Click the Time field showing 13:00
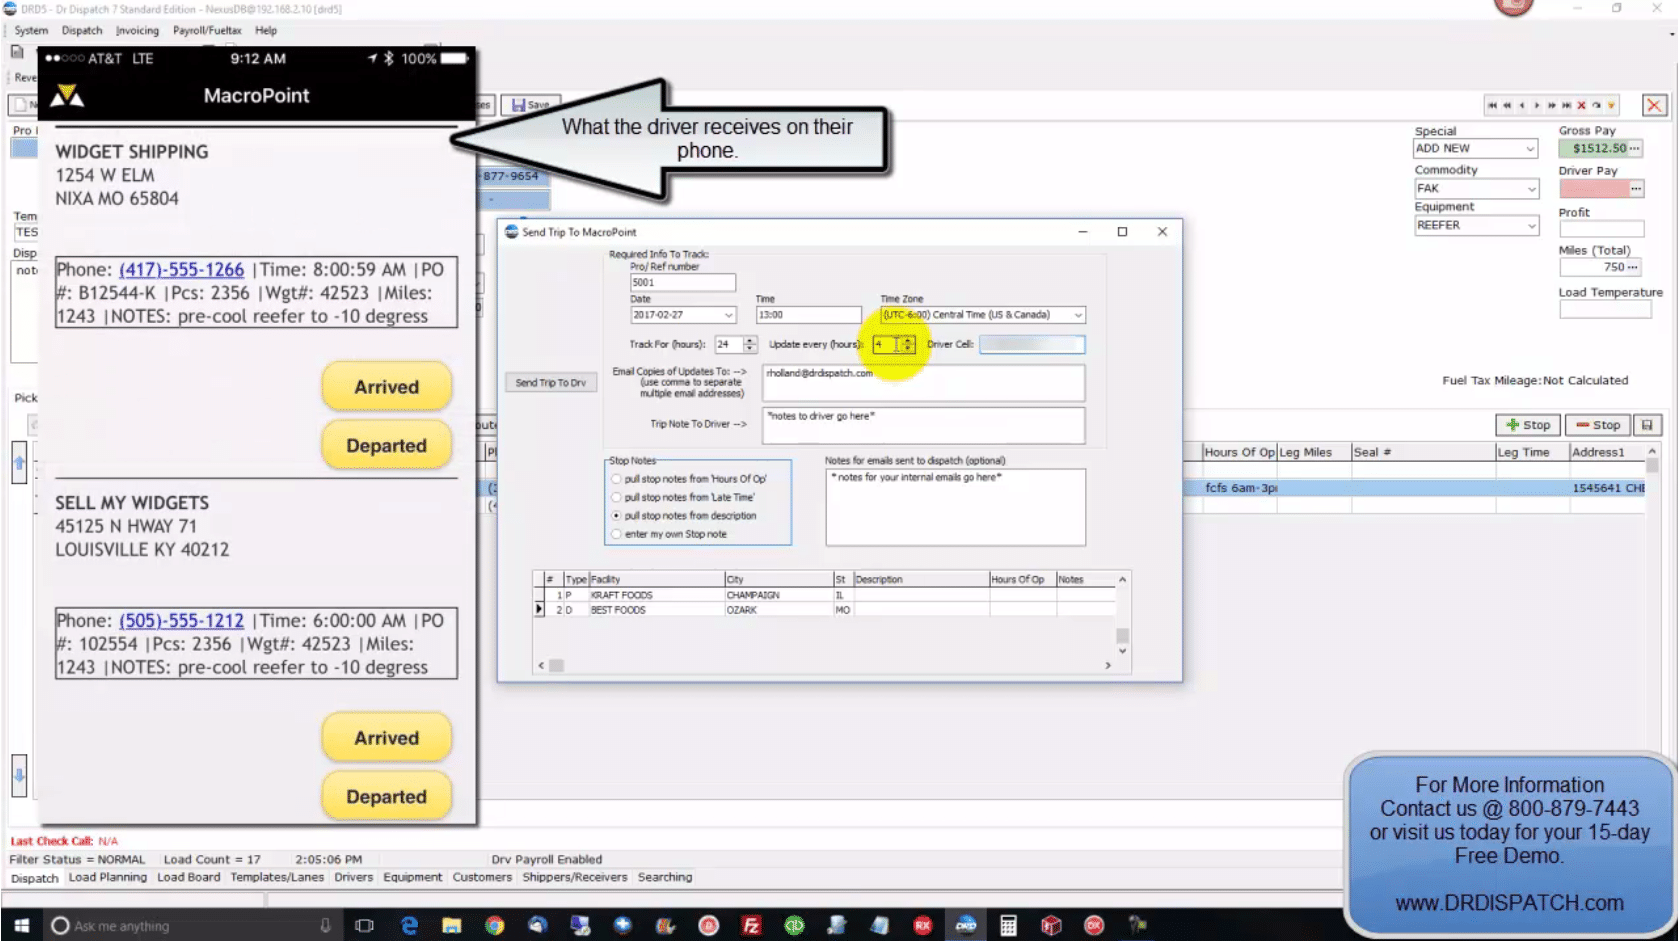The image size is (1678, 941). click(x=808, y=315)
